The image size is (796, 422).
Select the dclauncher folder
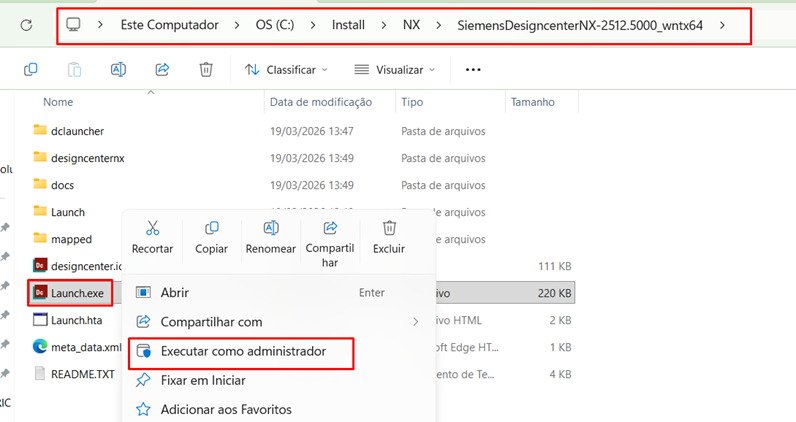tap(77, 131)
